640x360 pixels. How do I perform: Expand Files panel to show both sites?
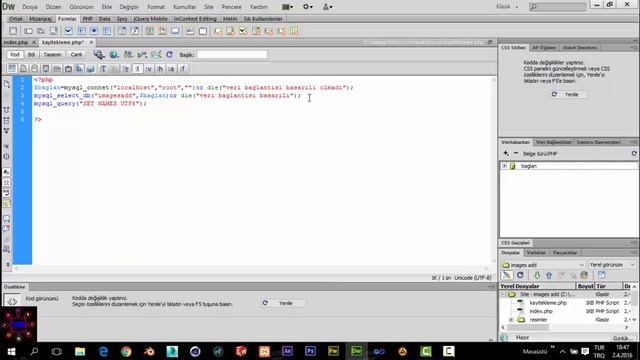602,276
